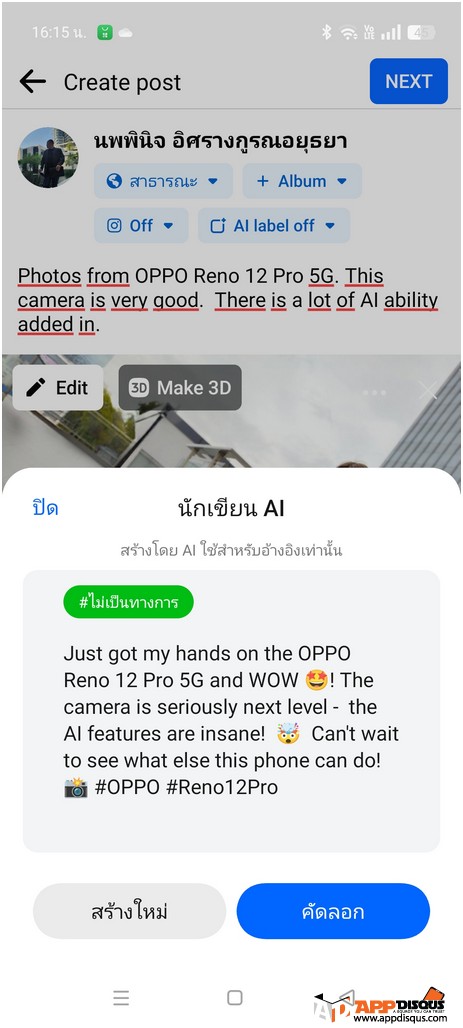The width and height of the screenshot is (463, 1028).
Task: Expand the สาธารณะ audience dropdown arrow
Action: coord(212,182)
